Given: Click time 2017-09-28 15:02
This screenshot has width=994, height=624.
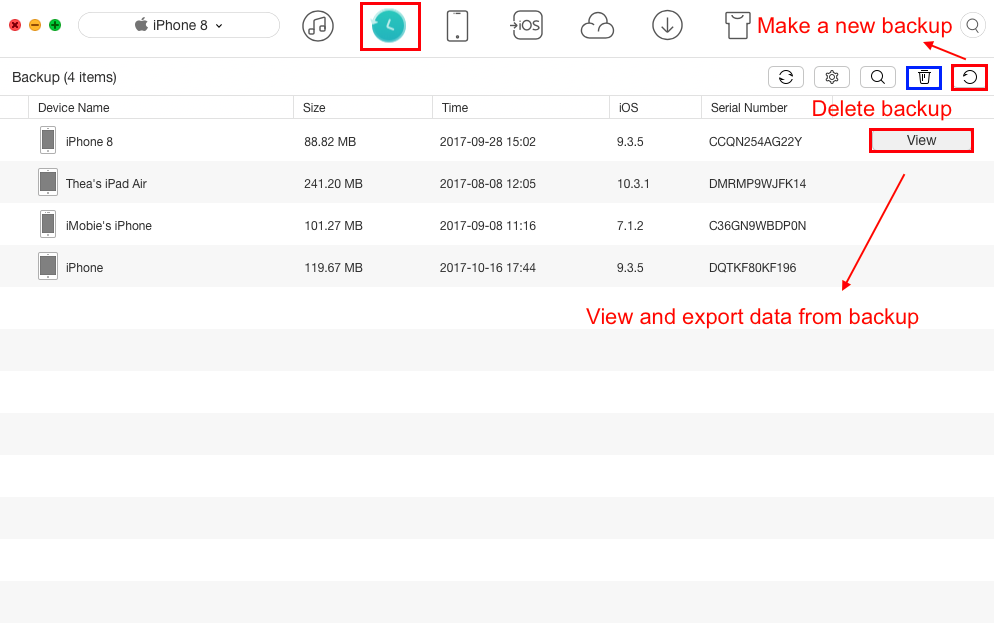Looking at the screenshot, I should coord(487,142).
